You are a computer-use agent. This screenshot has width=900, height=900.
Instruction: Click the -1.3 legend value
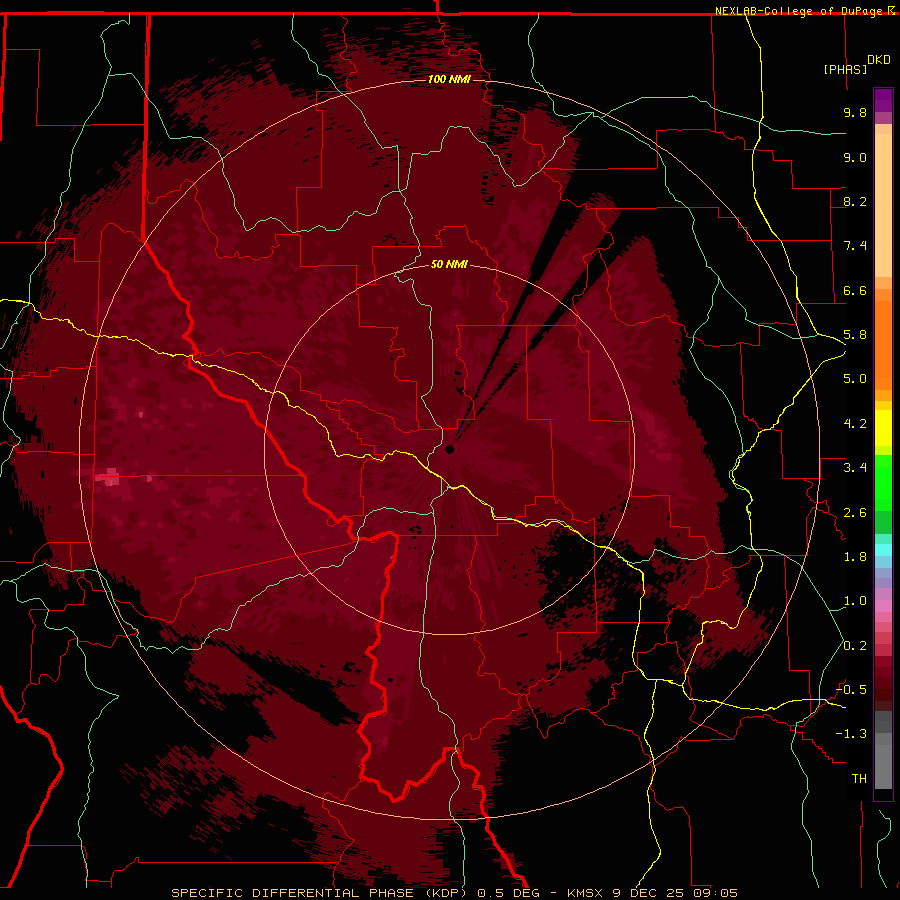851,734
